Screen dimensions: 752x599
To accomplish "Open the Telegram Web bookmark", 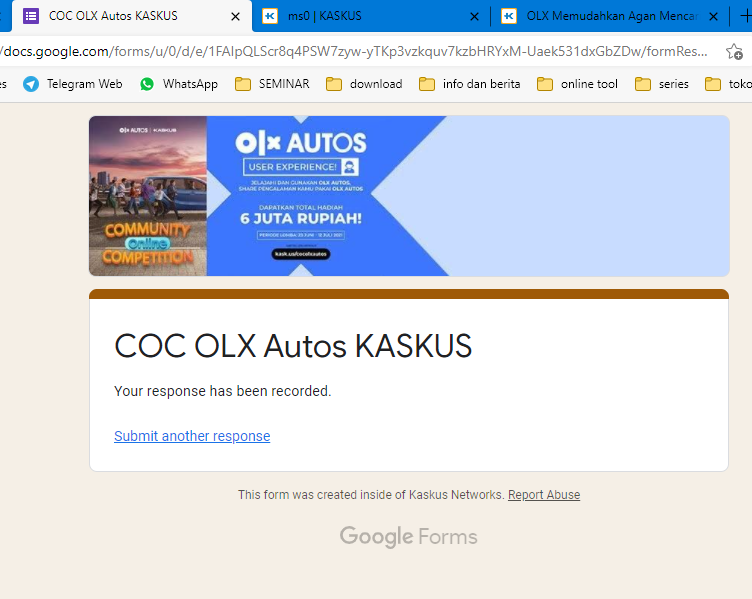I will (72, 84).
